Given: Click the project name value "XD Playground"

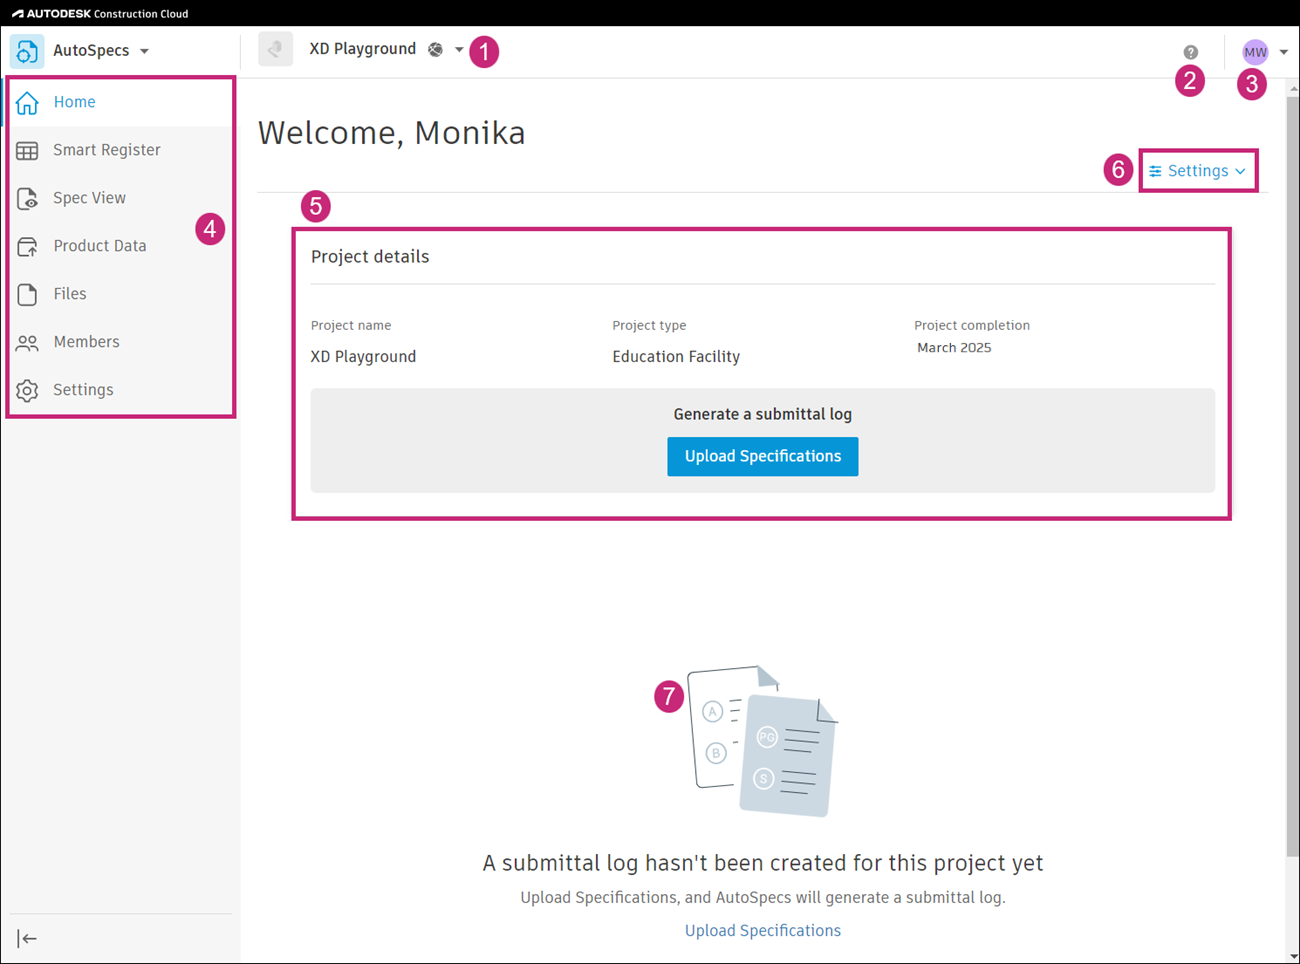Looking at the screenshot, I should click(x=363, y=357).
